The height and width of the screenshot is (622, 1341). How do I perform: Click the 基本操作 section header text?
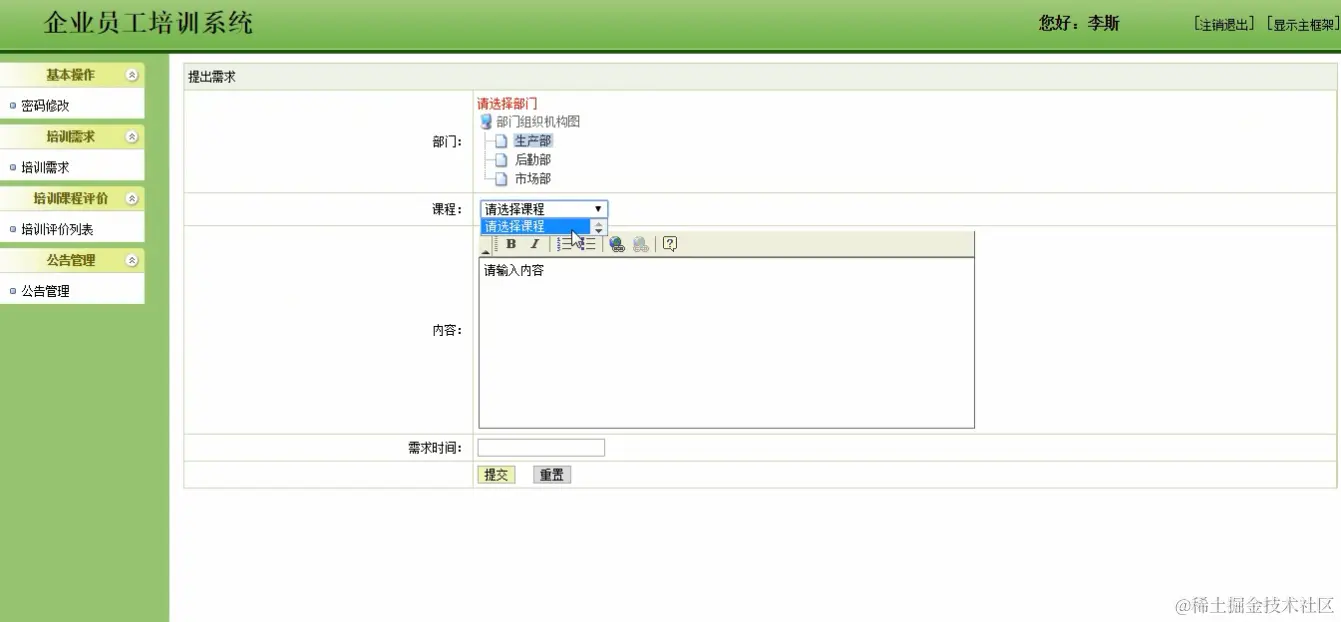pyautogui.click(x=70, y=75)
